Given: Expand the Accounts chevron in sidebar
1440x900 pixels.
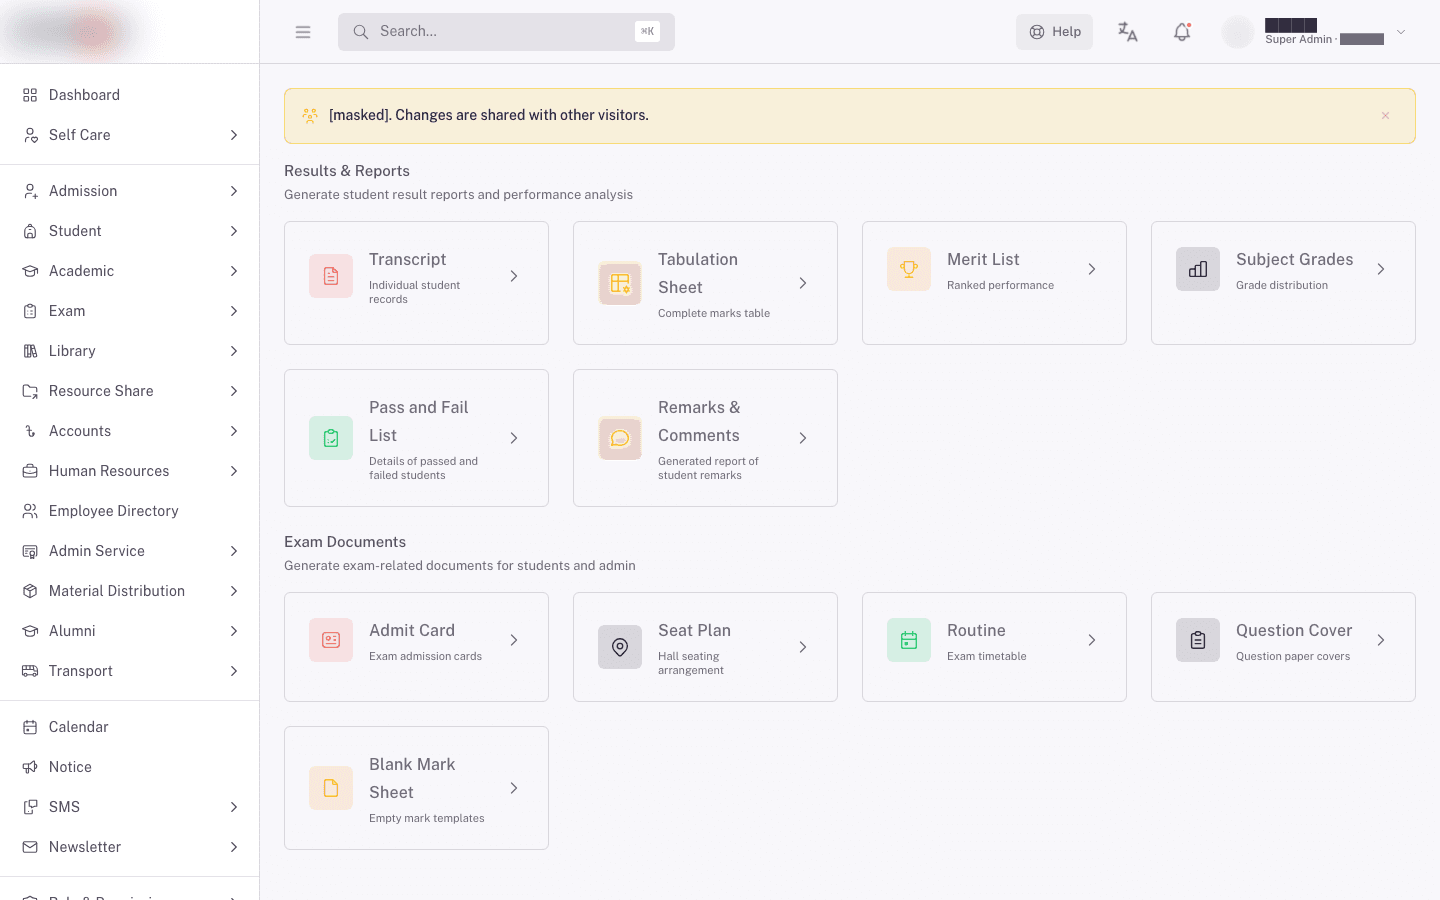Looking at the screenshot, I should pos(234,431).
